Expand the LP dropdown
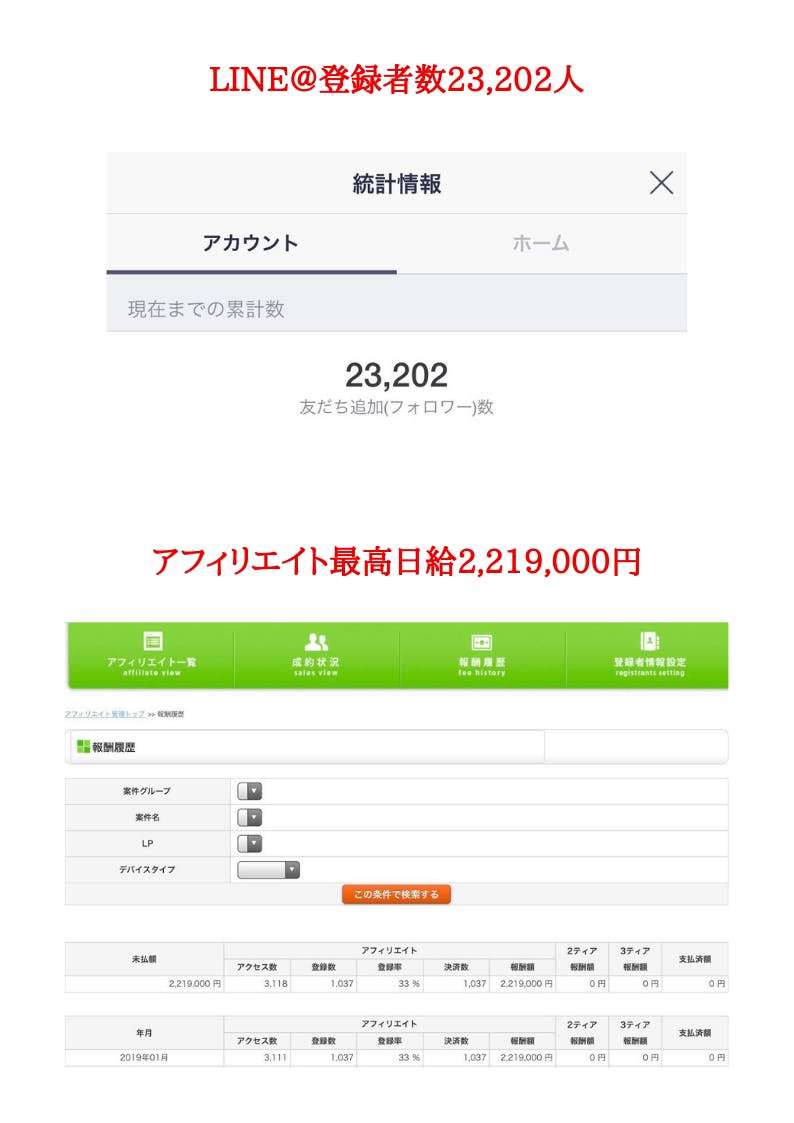This screenshot has width=794, height=1123. [x=250, y=843]
